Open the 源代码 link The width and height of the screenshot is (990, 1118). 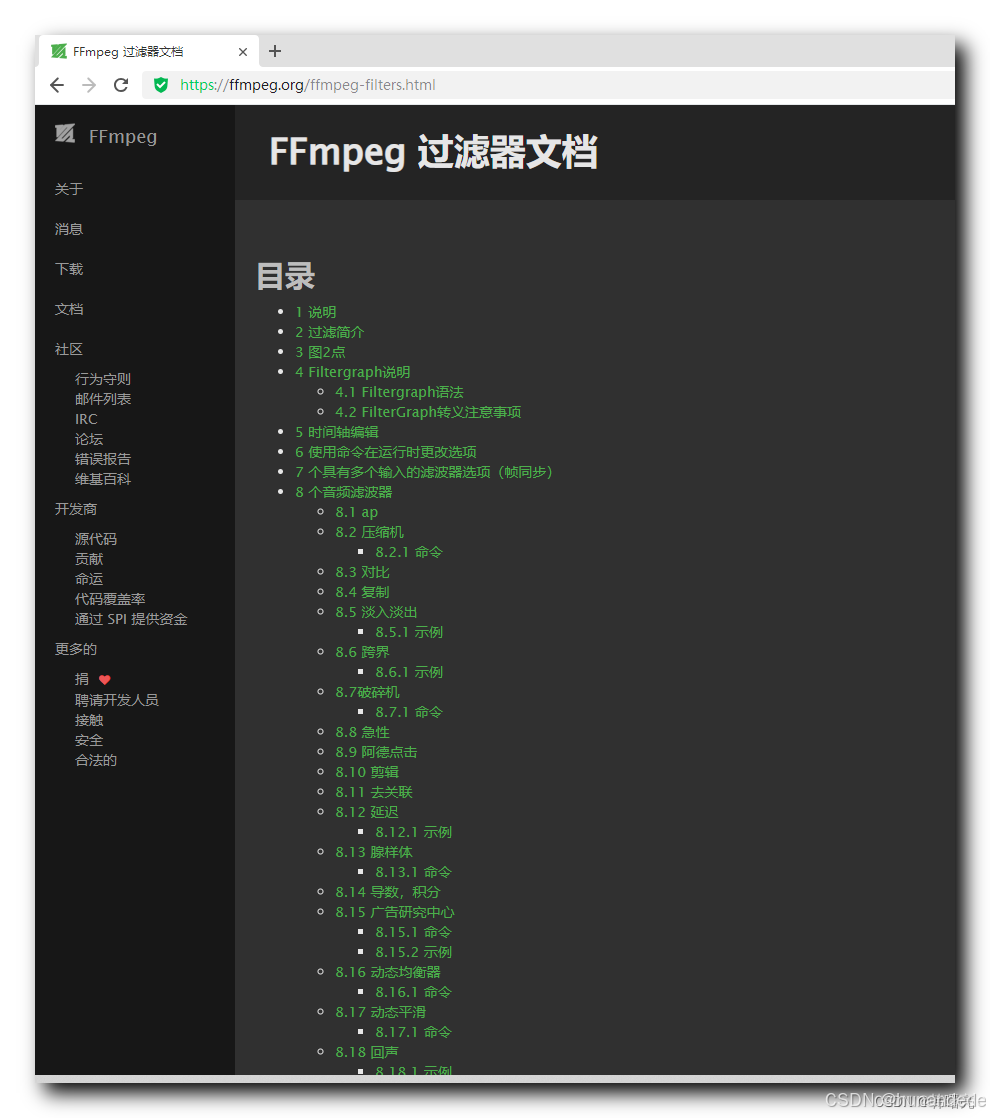[95, 538]
